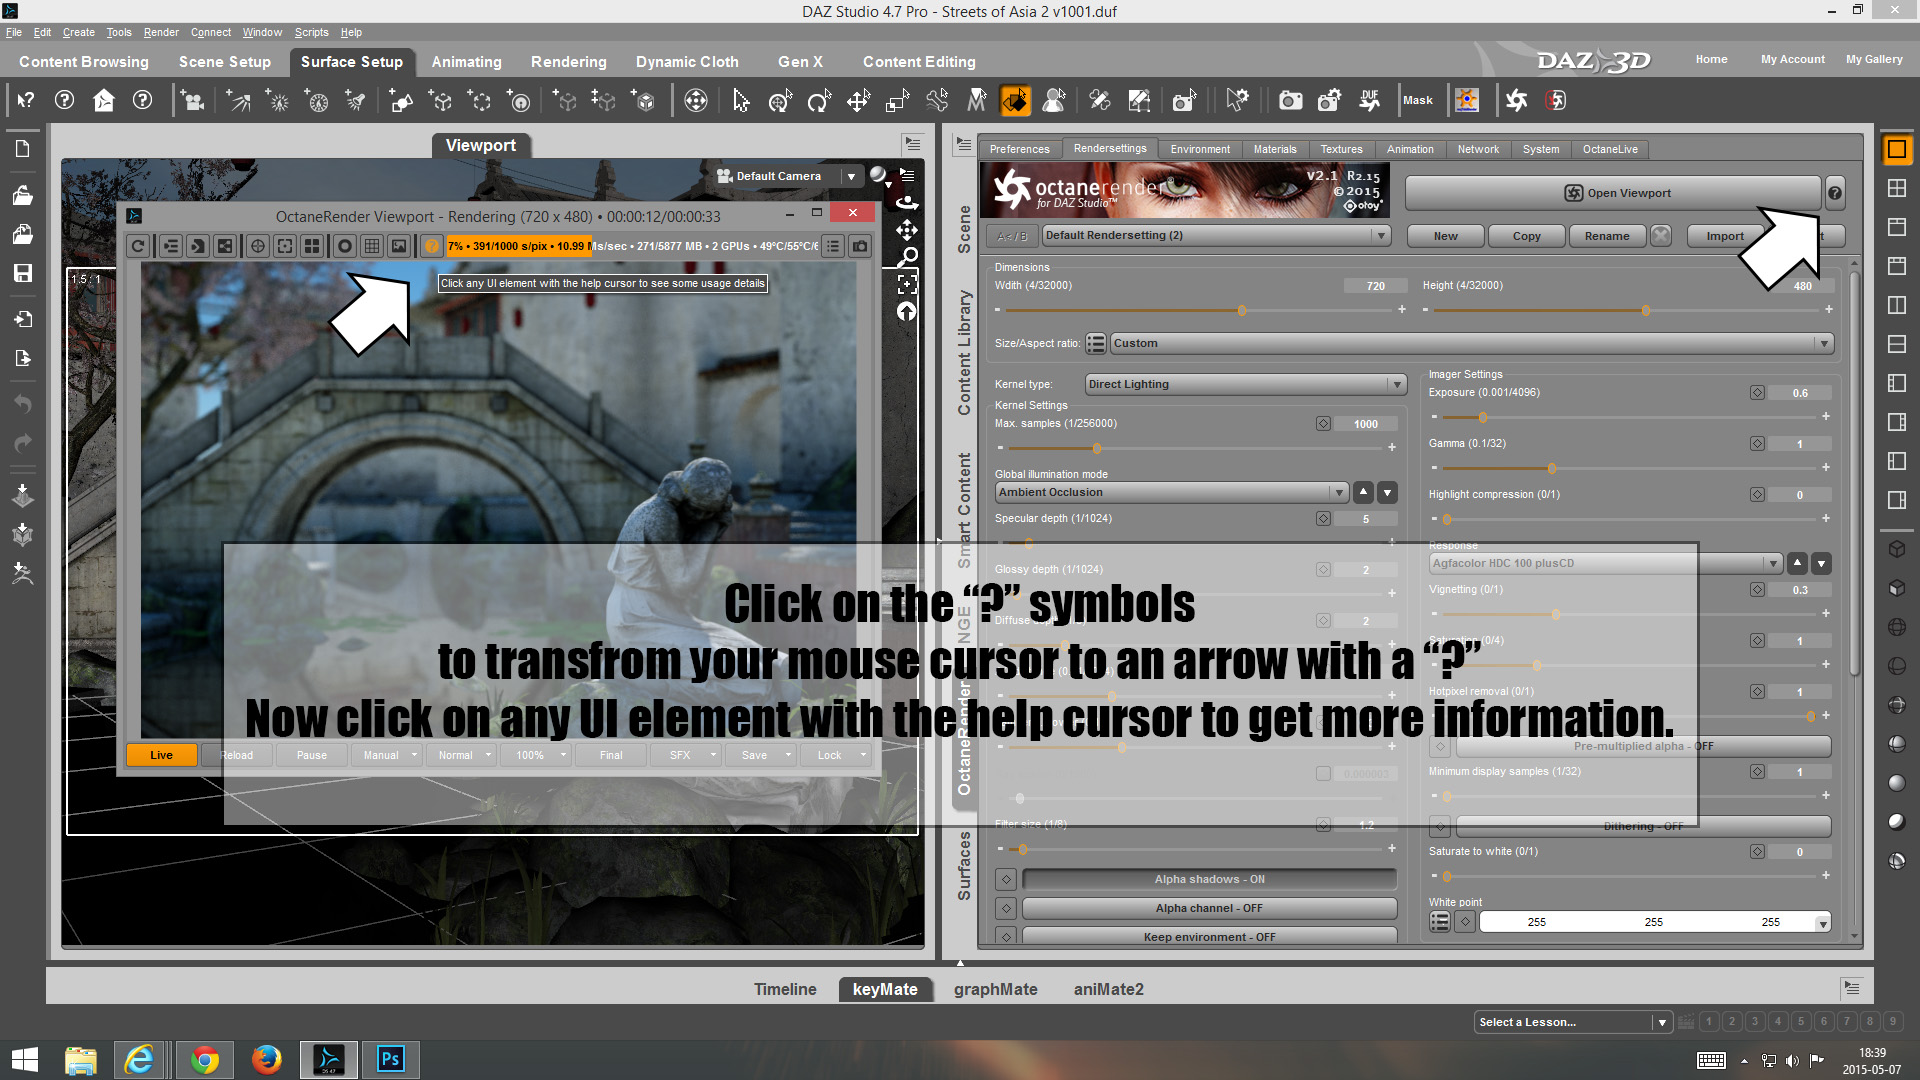
Task: Click the Rename rendersetting button
Action: [x=1606, y=236]
